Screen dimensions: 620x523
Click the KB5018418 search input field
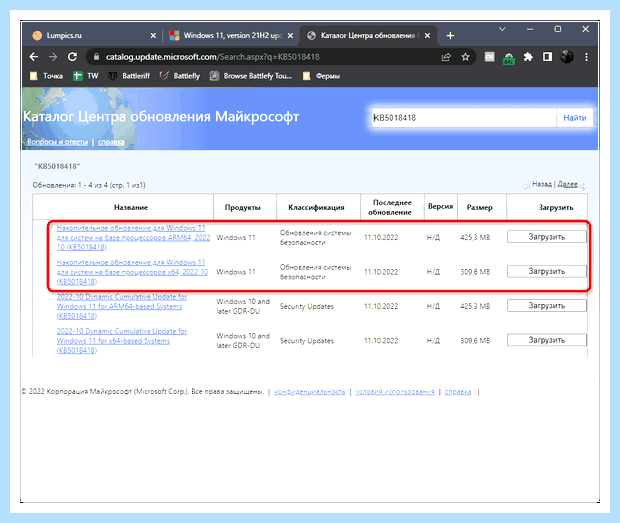(x=463, y=118)
